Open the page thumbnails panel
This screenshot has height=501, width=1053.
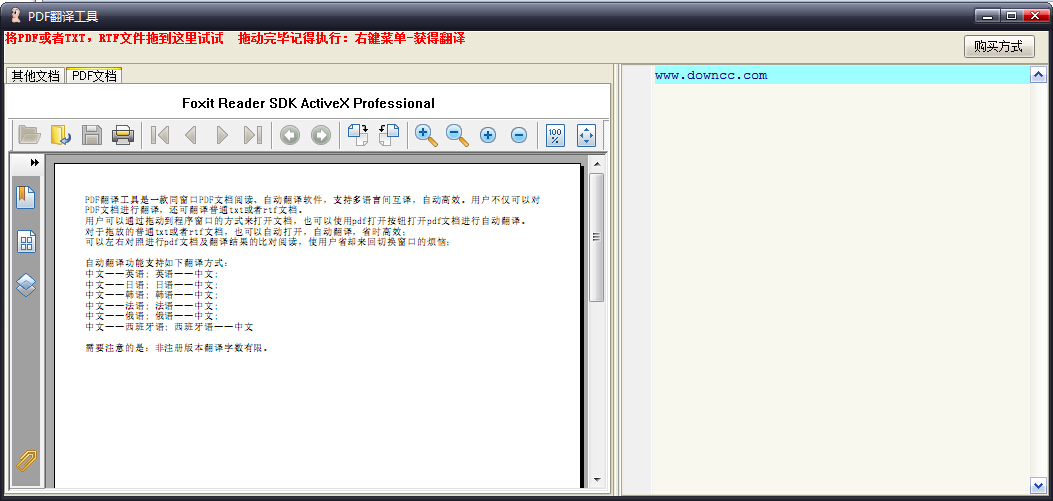coord(26,242)
